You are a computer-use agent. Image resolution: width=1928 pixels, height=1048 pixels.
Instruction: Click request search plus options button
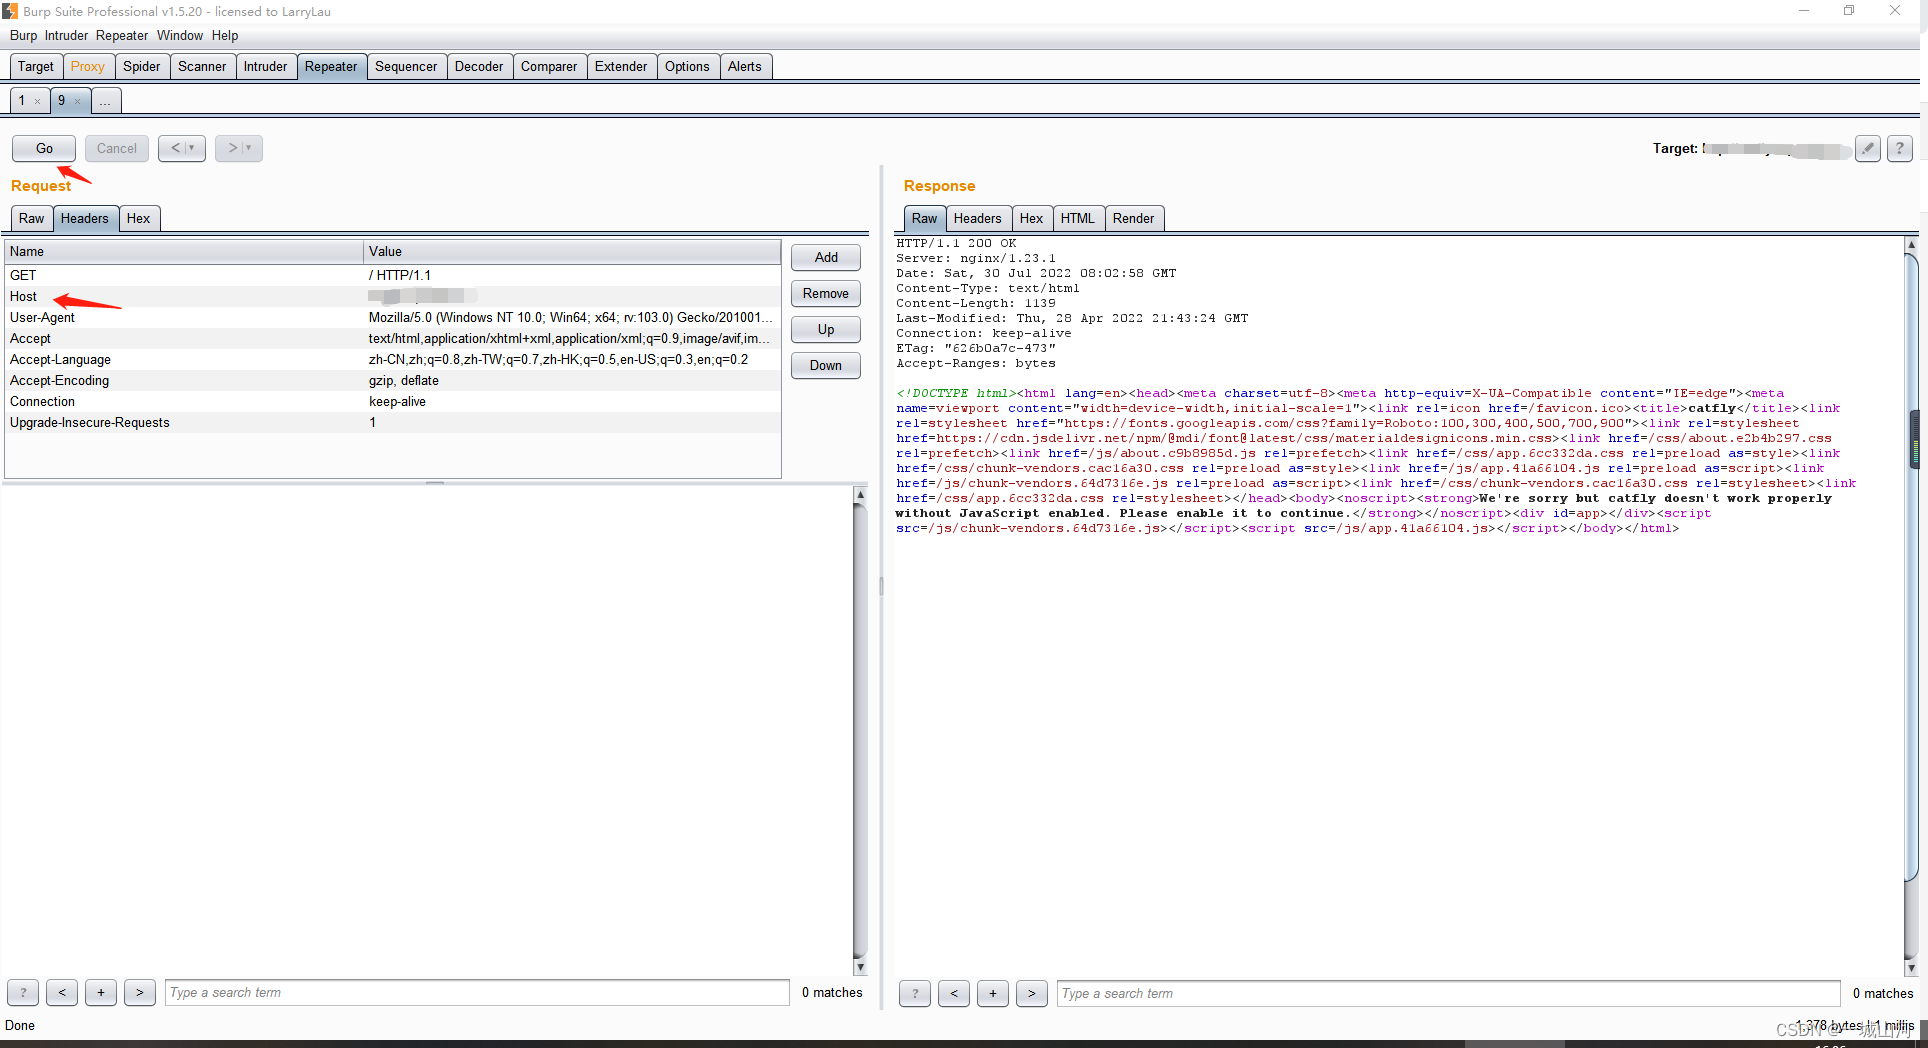[101, 993]
